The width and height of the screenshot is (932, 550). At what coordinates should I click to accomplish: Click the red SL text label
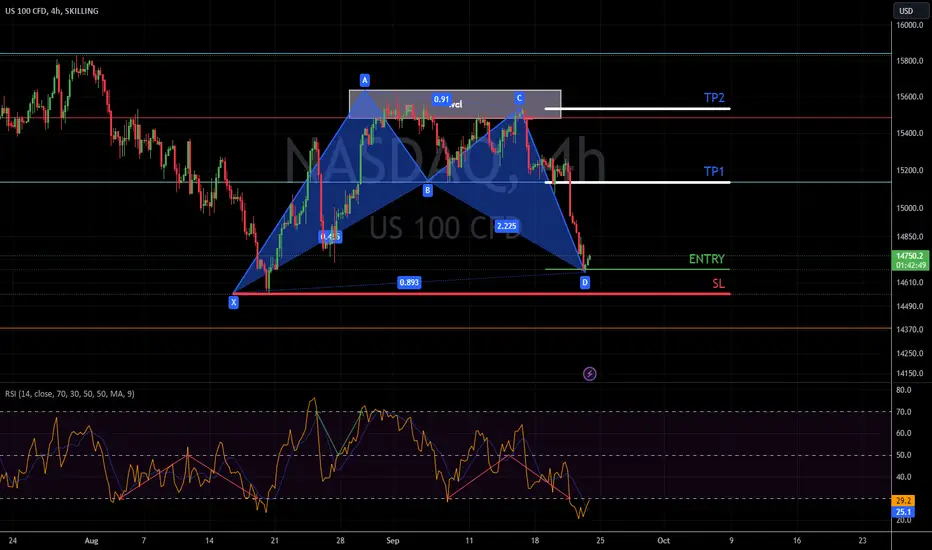pos(719,284)
